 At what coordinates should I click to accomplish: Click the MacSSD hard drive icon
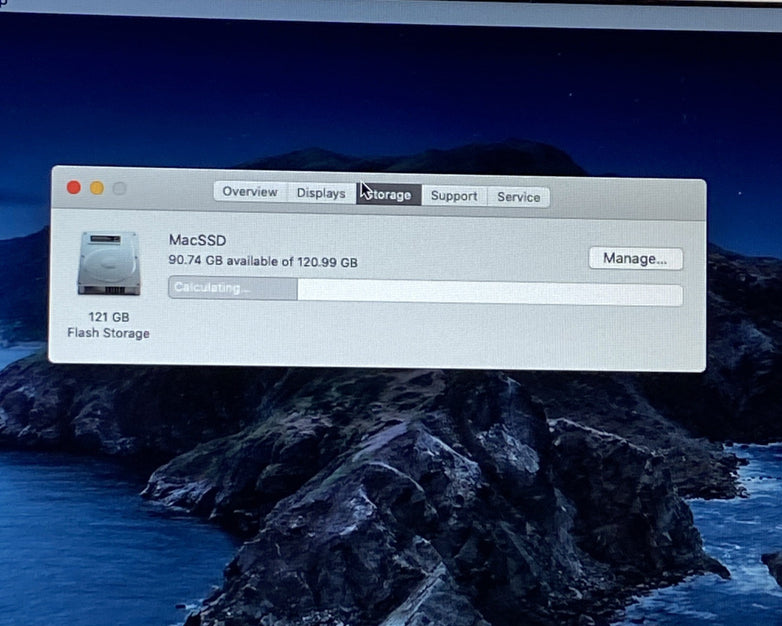[109, 263]
